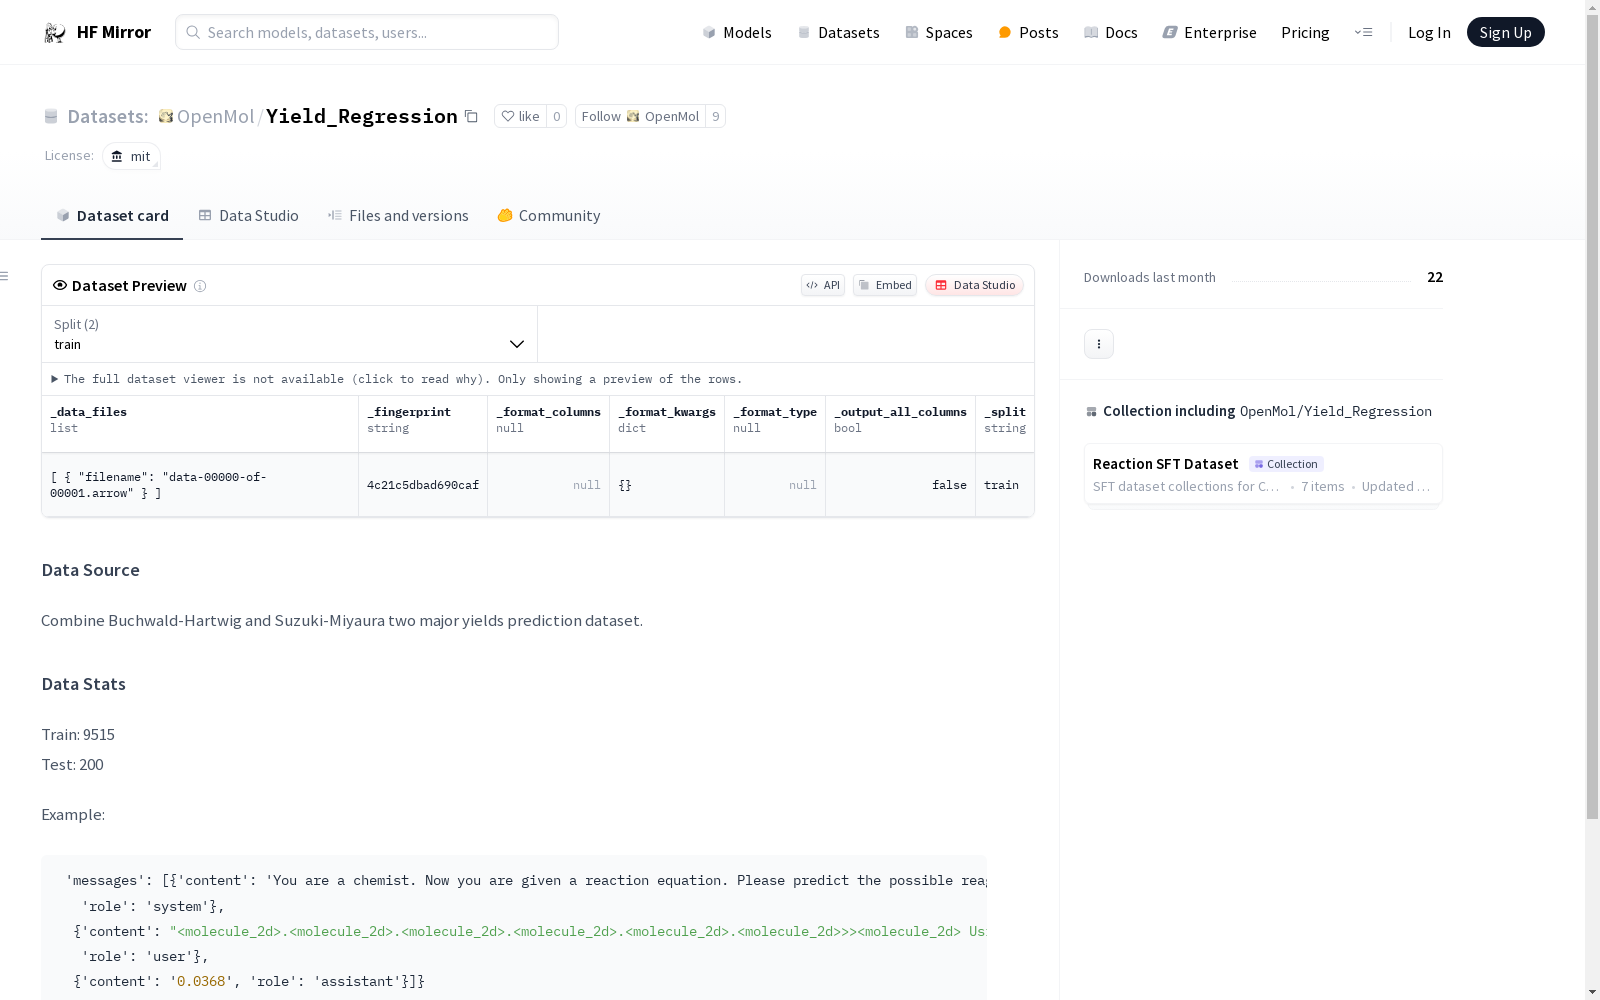Open the Files and versions tab

398,216
